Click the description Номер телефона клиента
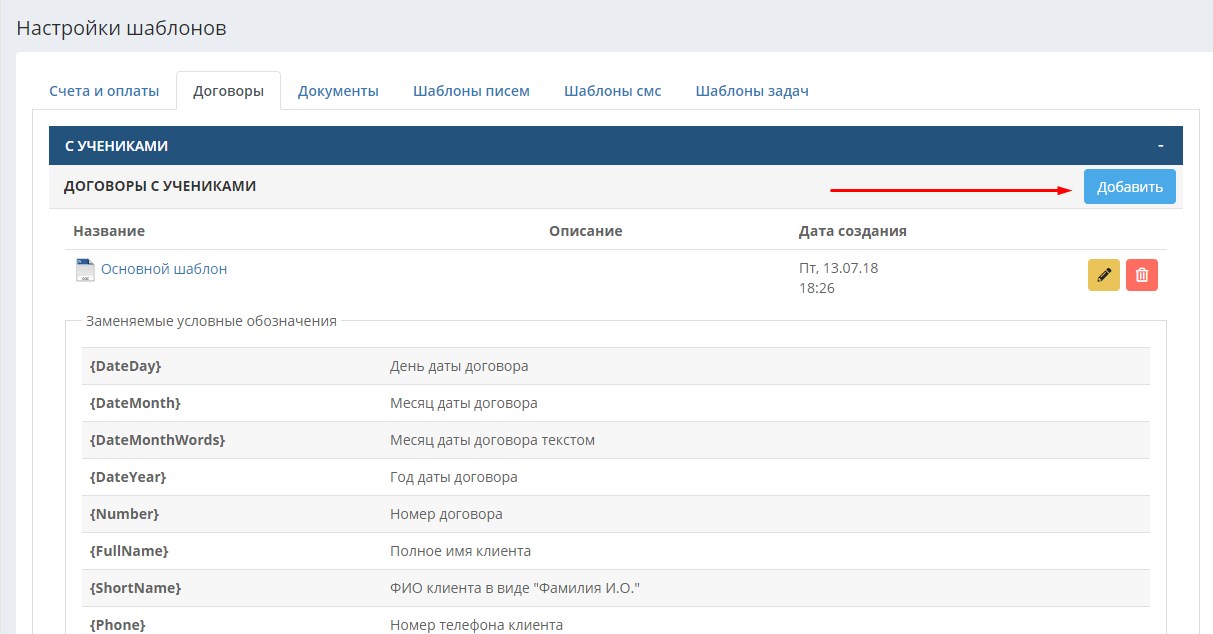Screen dimensions: 1213x634 [x=476, y=625]
